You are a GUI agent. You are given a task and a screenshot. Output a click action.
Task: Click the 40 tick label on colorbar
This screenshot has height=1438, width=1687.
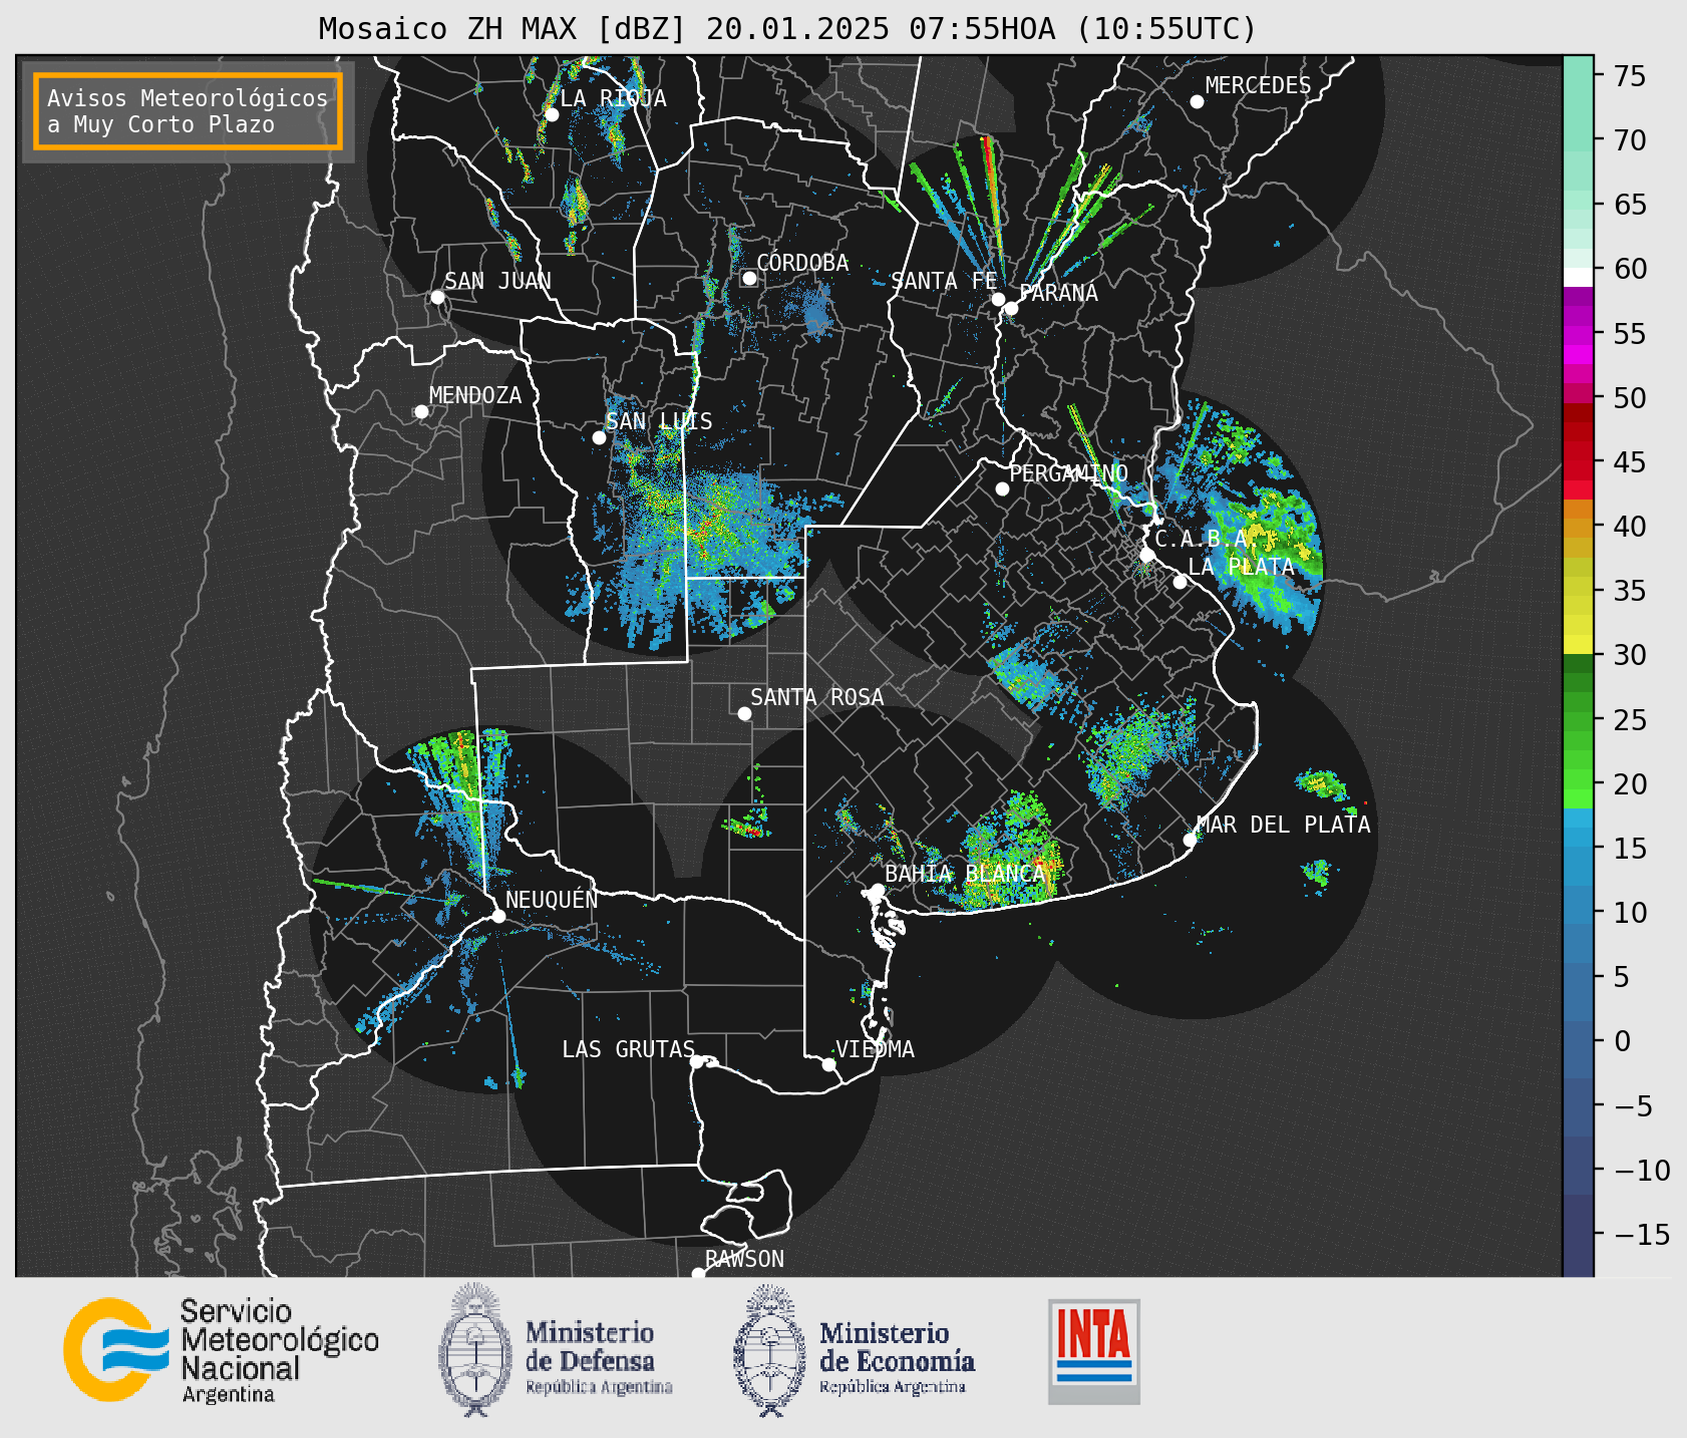[x=1629, y=527]
